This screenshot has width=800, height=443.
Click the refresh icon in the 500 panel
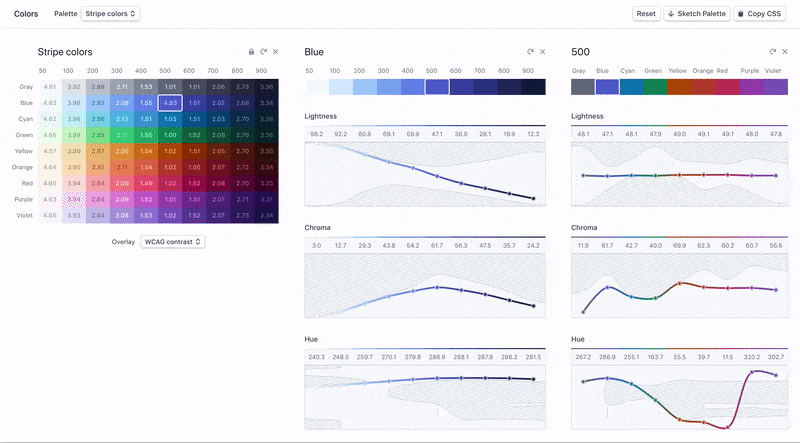(x=772, y=52)
